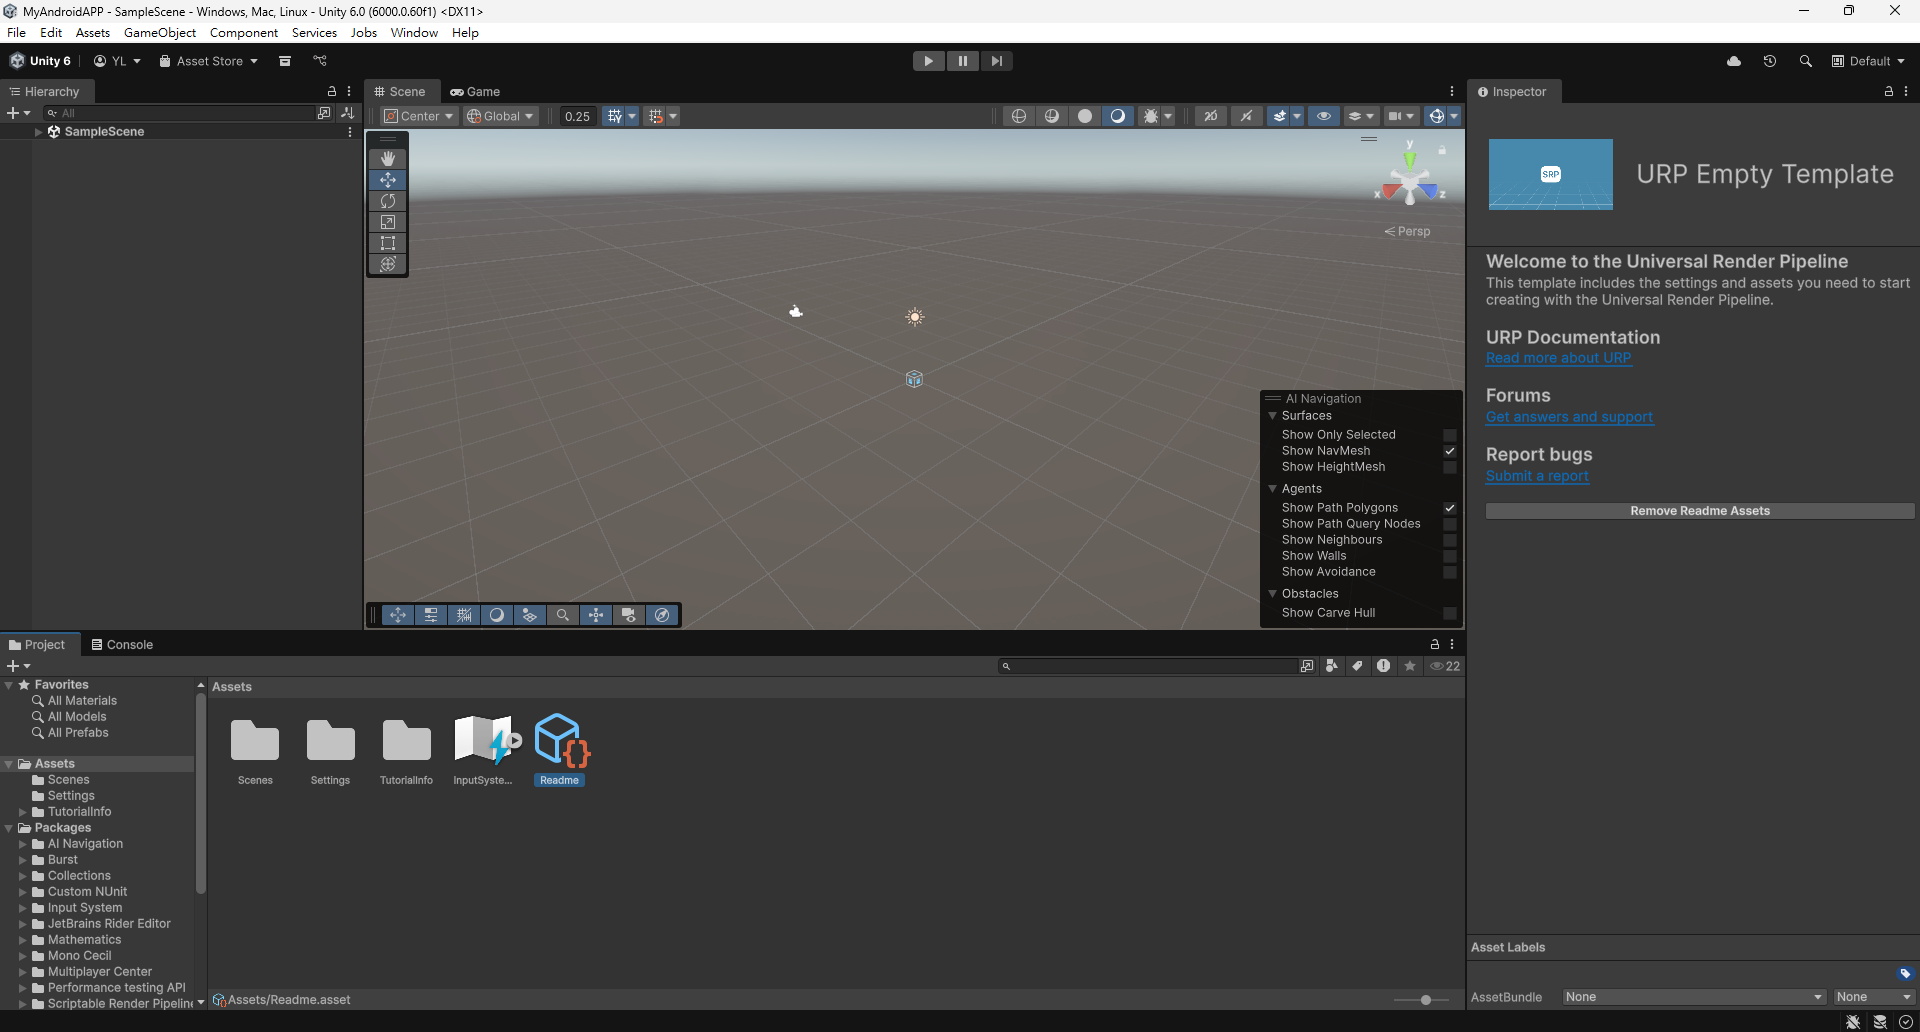This screenshot has height=1032, width=1920.
Task: Open the Unity Cloud panel icon
Action: [x=1733, y=61]
